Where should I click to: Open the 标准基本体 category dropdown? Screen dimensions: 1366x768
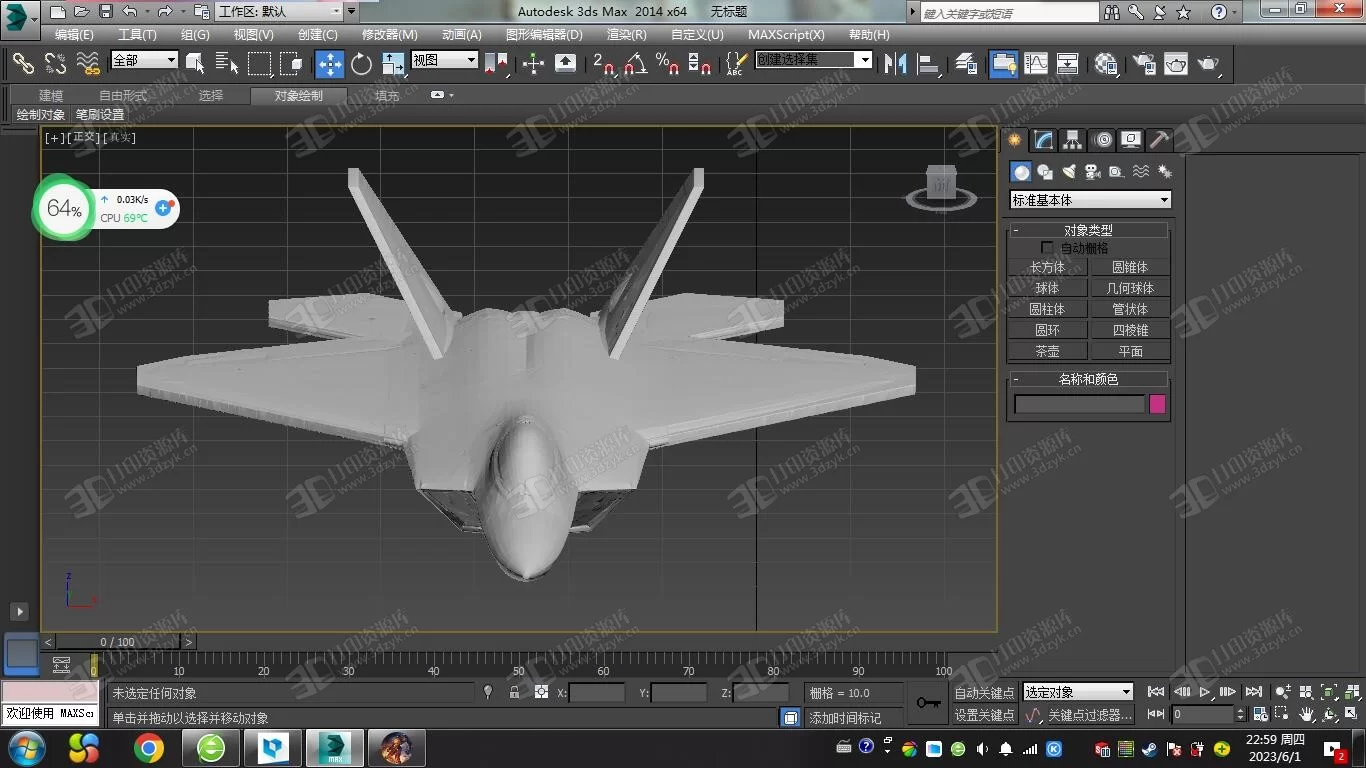(1090, 200)
